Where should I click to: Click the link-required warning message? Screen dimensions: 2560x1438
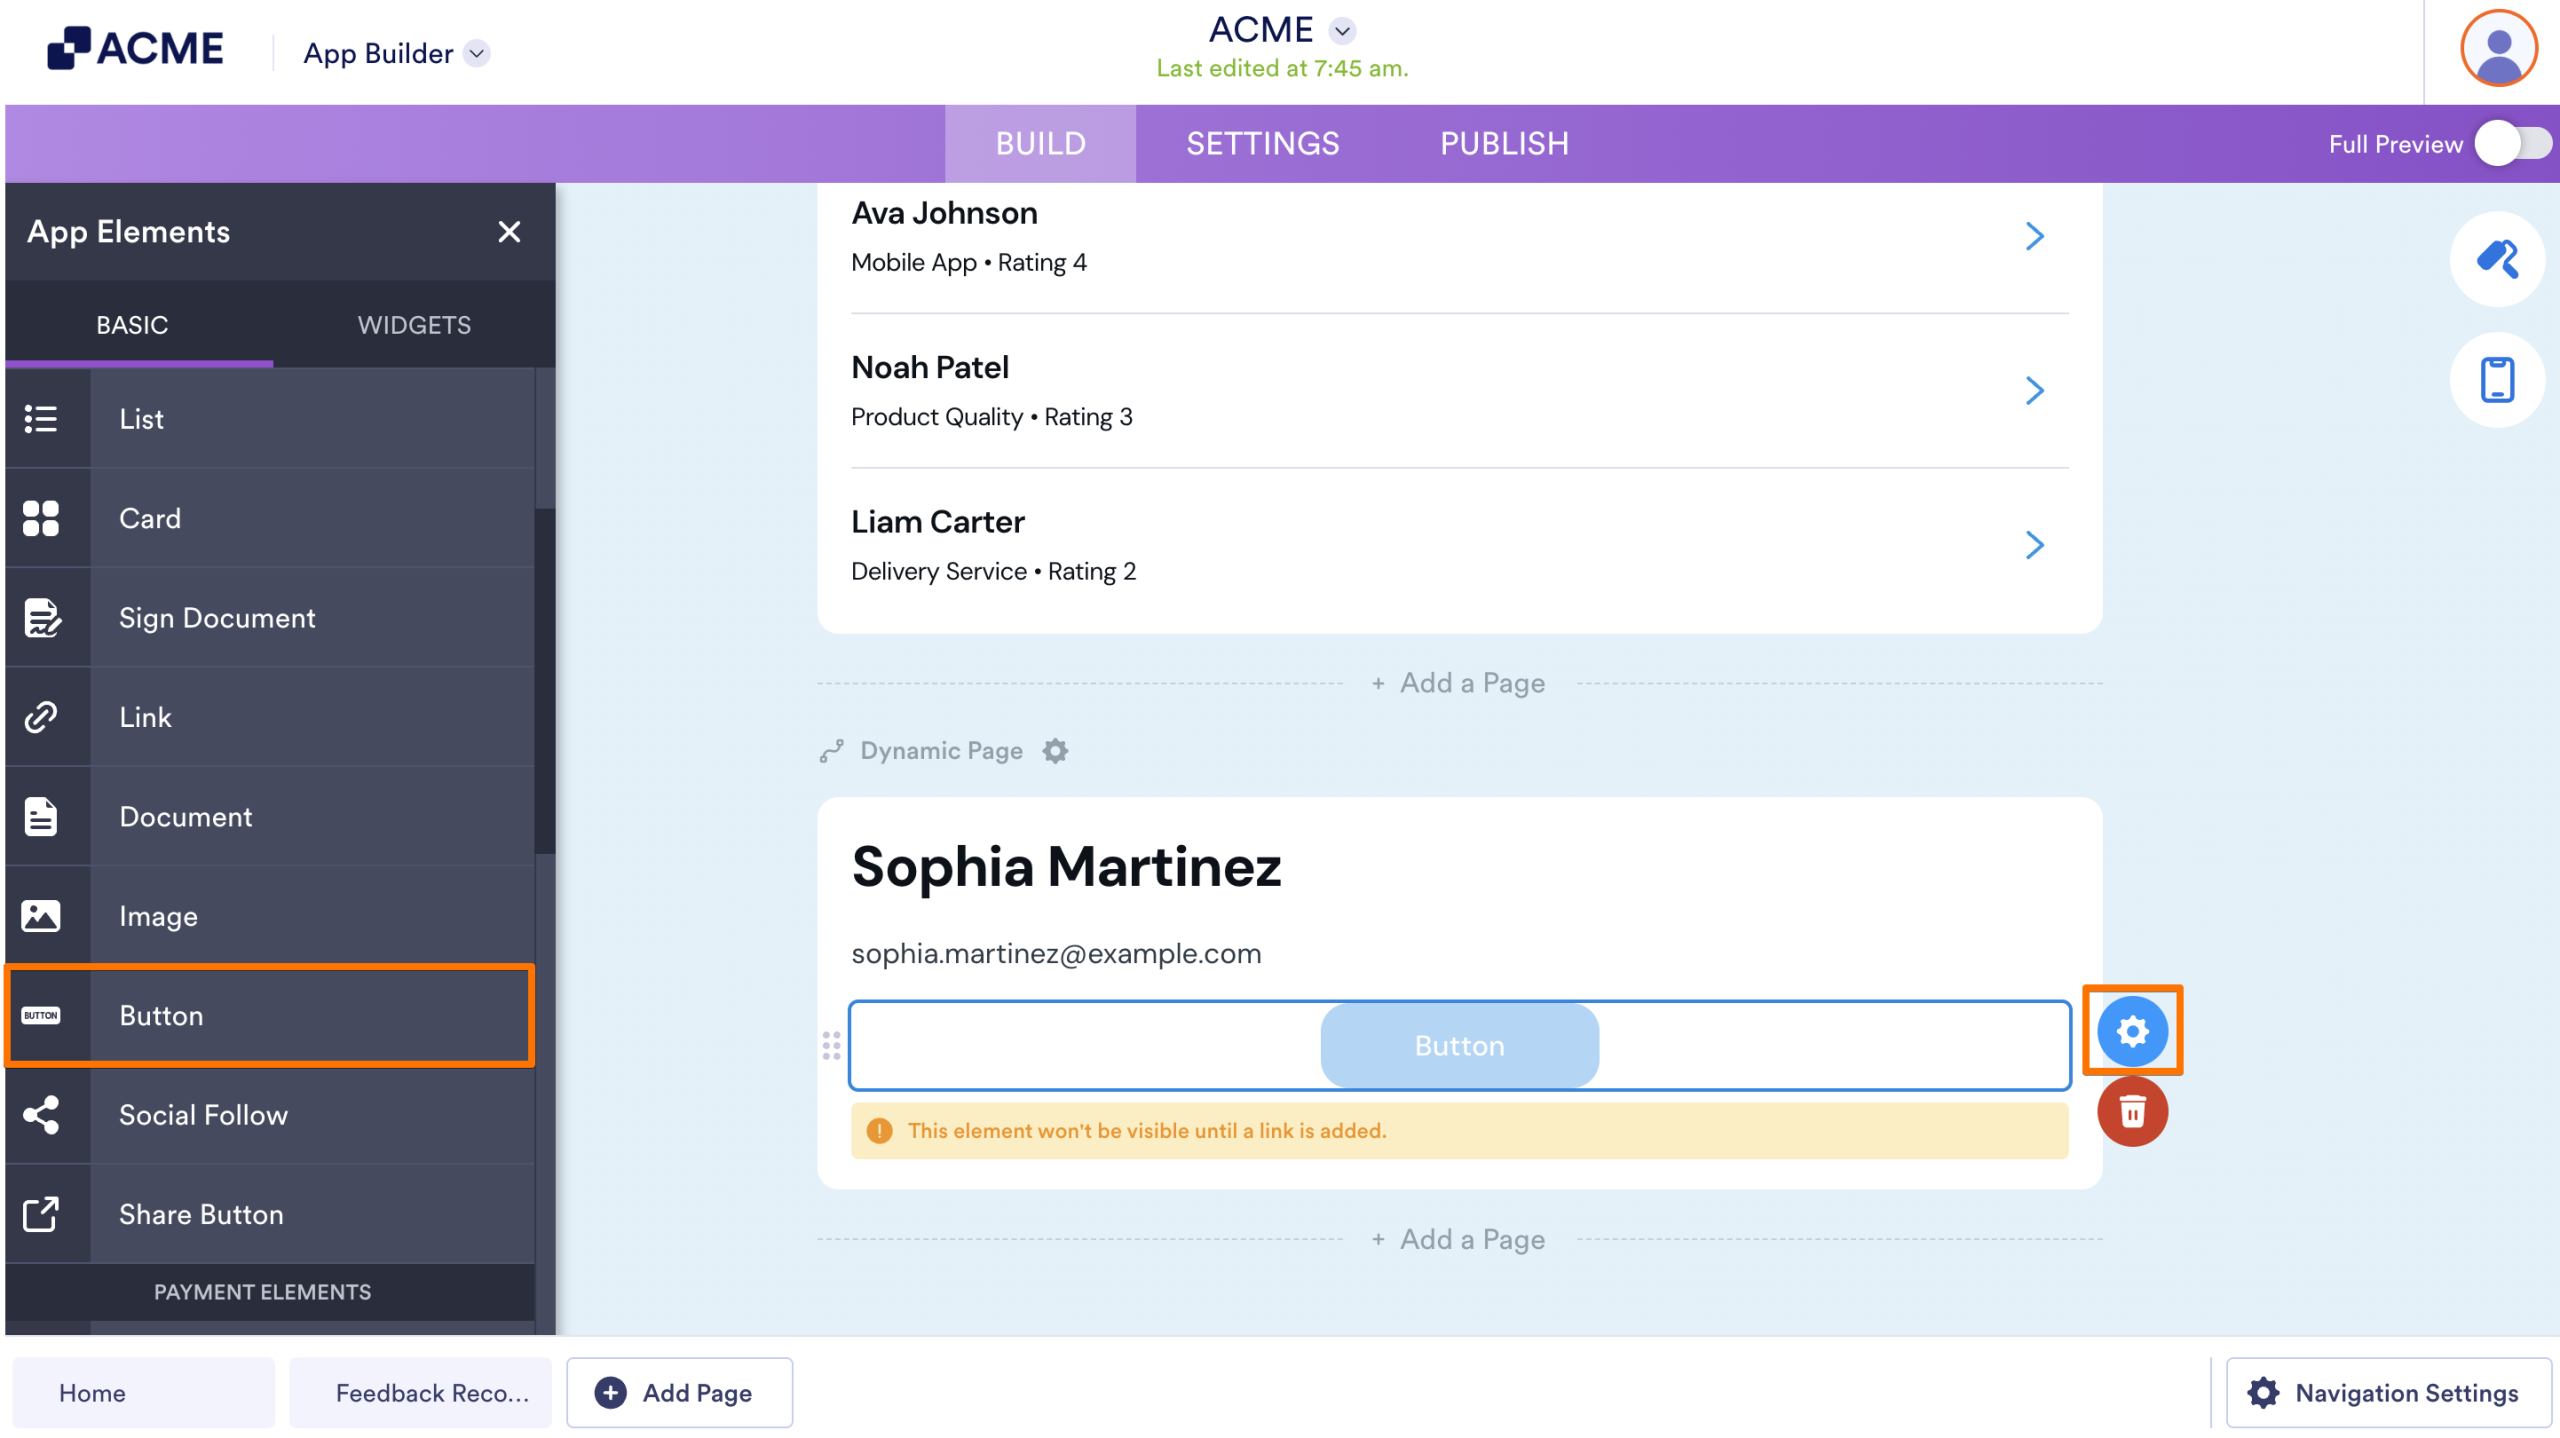point(1459,1131)
